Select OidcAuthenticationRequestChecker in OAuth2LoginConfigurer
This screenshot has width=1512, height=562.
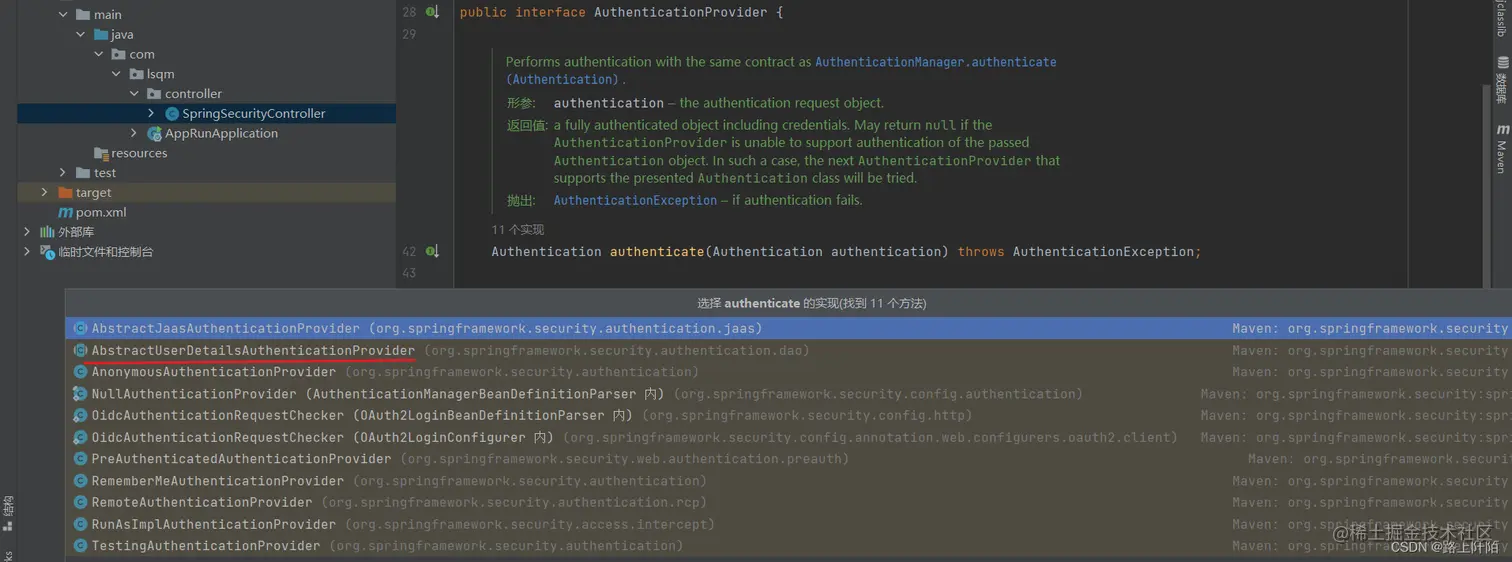789,437
